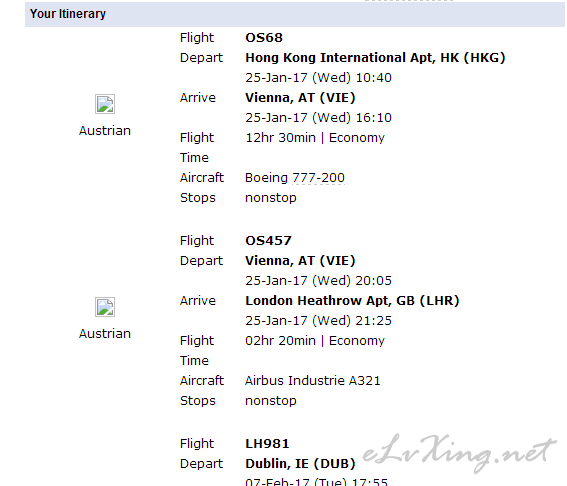Viewport: 567px width, 486px height.
Task: Select the flight number LH981
Action: click(x=267, y=444)
